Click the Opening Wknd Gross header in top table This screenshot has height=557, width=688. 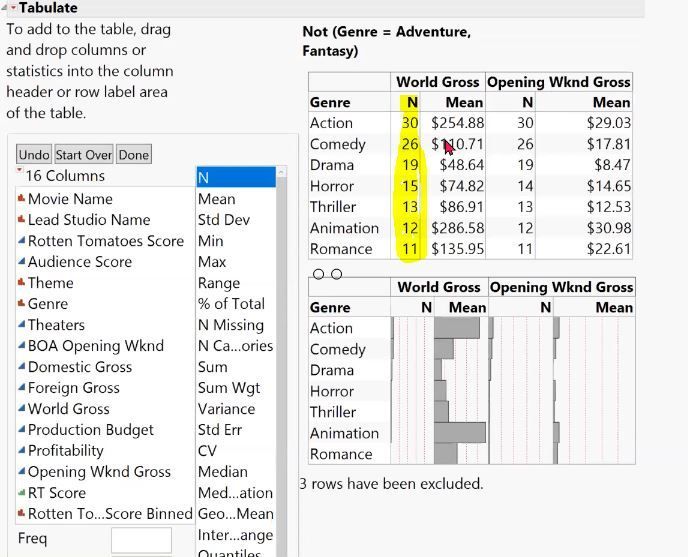click(x=559, y=82)
